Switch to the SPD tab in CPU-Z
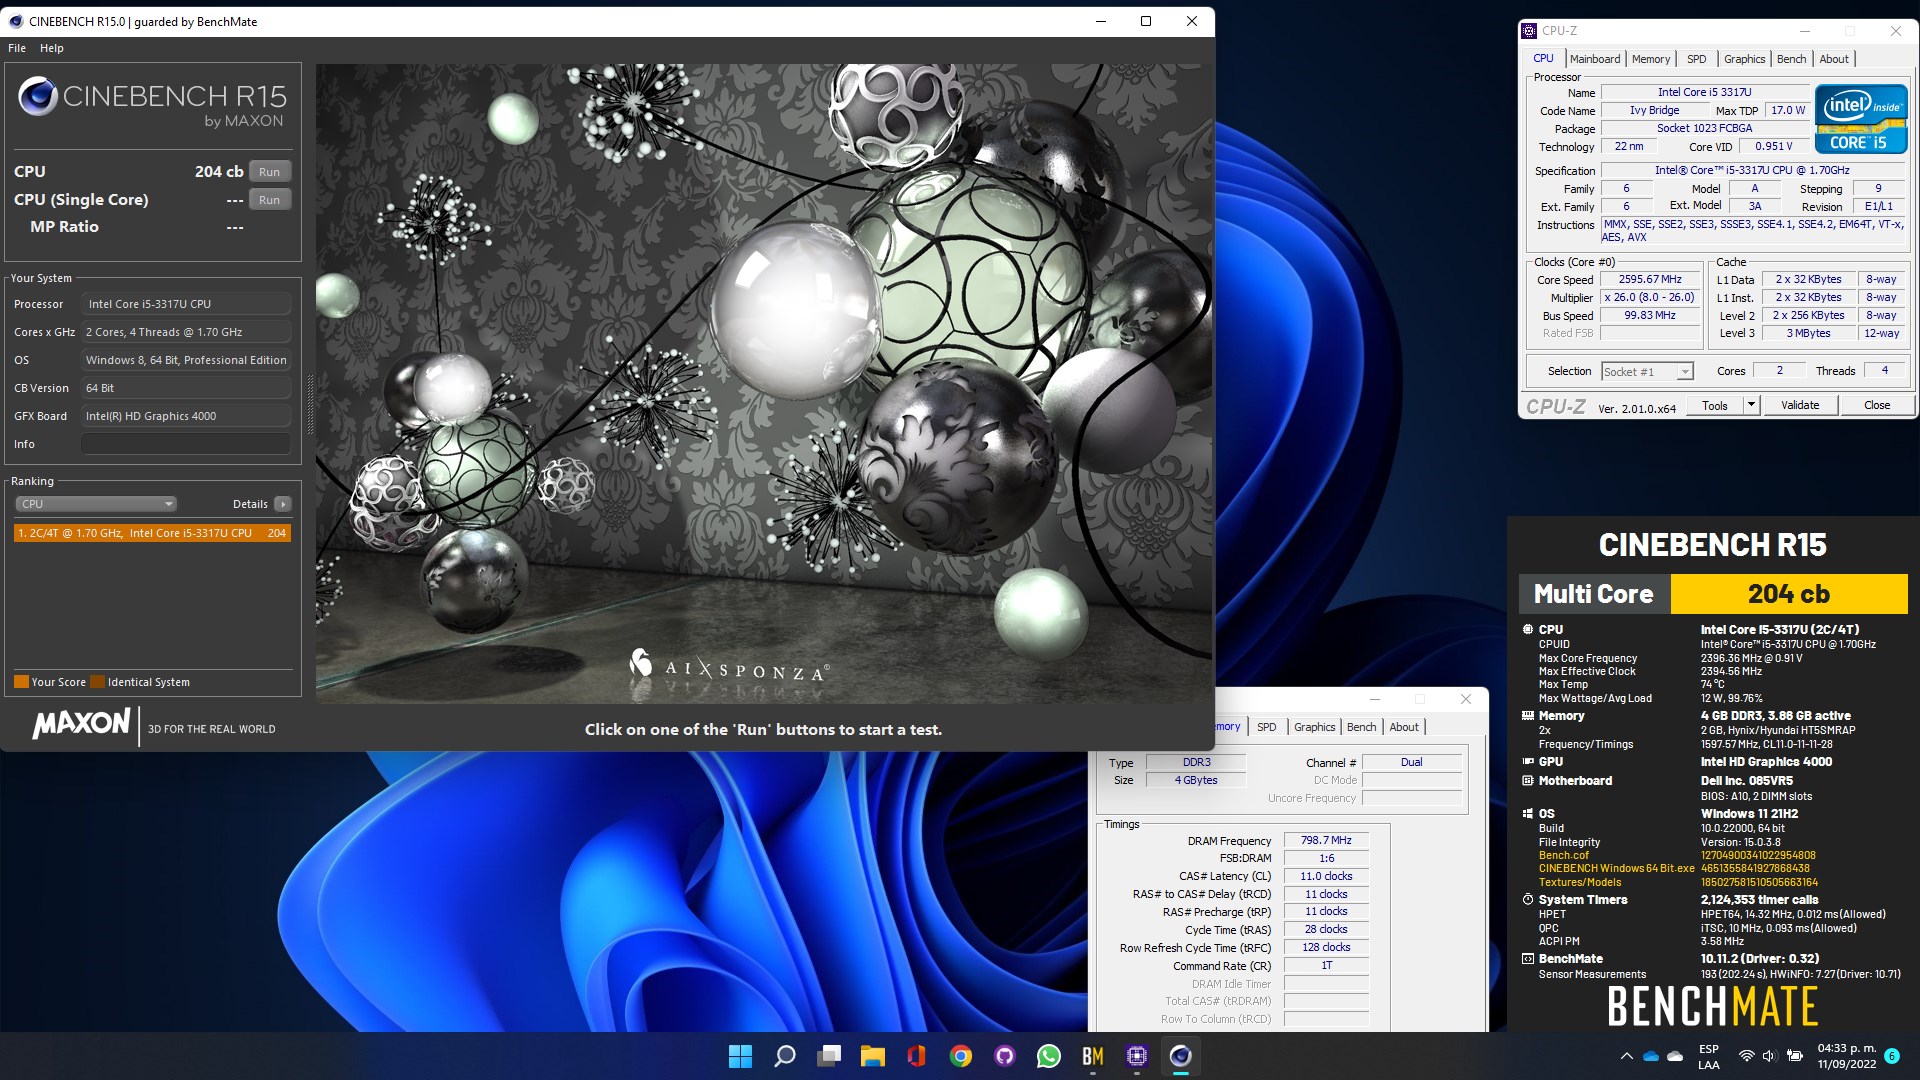1920x1080 pixels. pos(1697,59)
